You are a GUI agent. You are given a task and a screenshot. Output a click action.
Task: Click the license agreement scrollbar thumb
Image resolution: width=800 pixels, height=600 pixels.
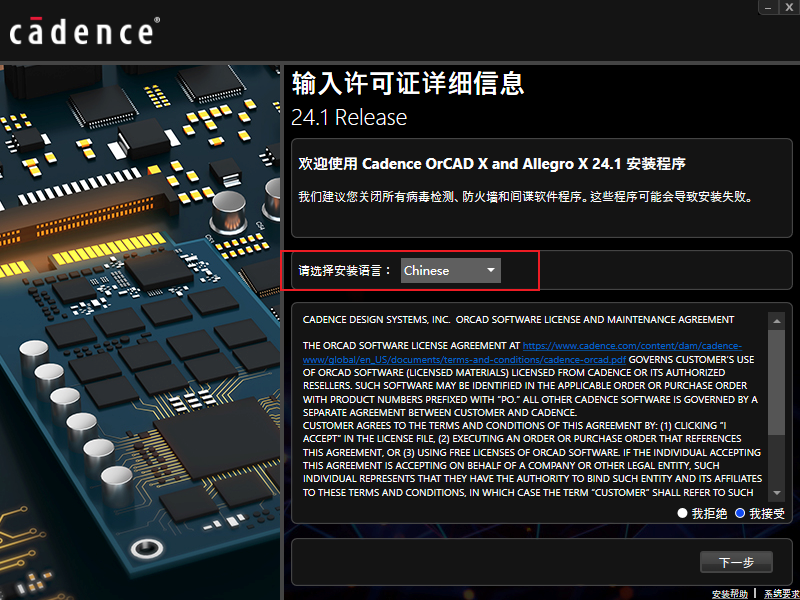777,383
